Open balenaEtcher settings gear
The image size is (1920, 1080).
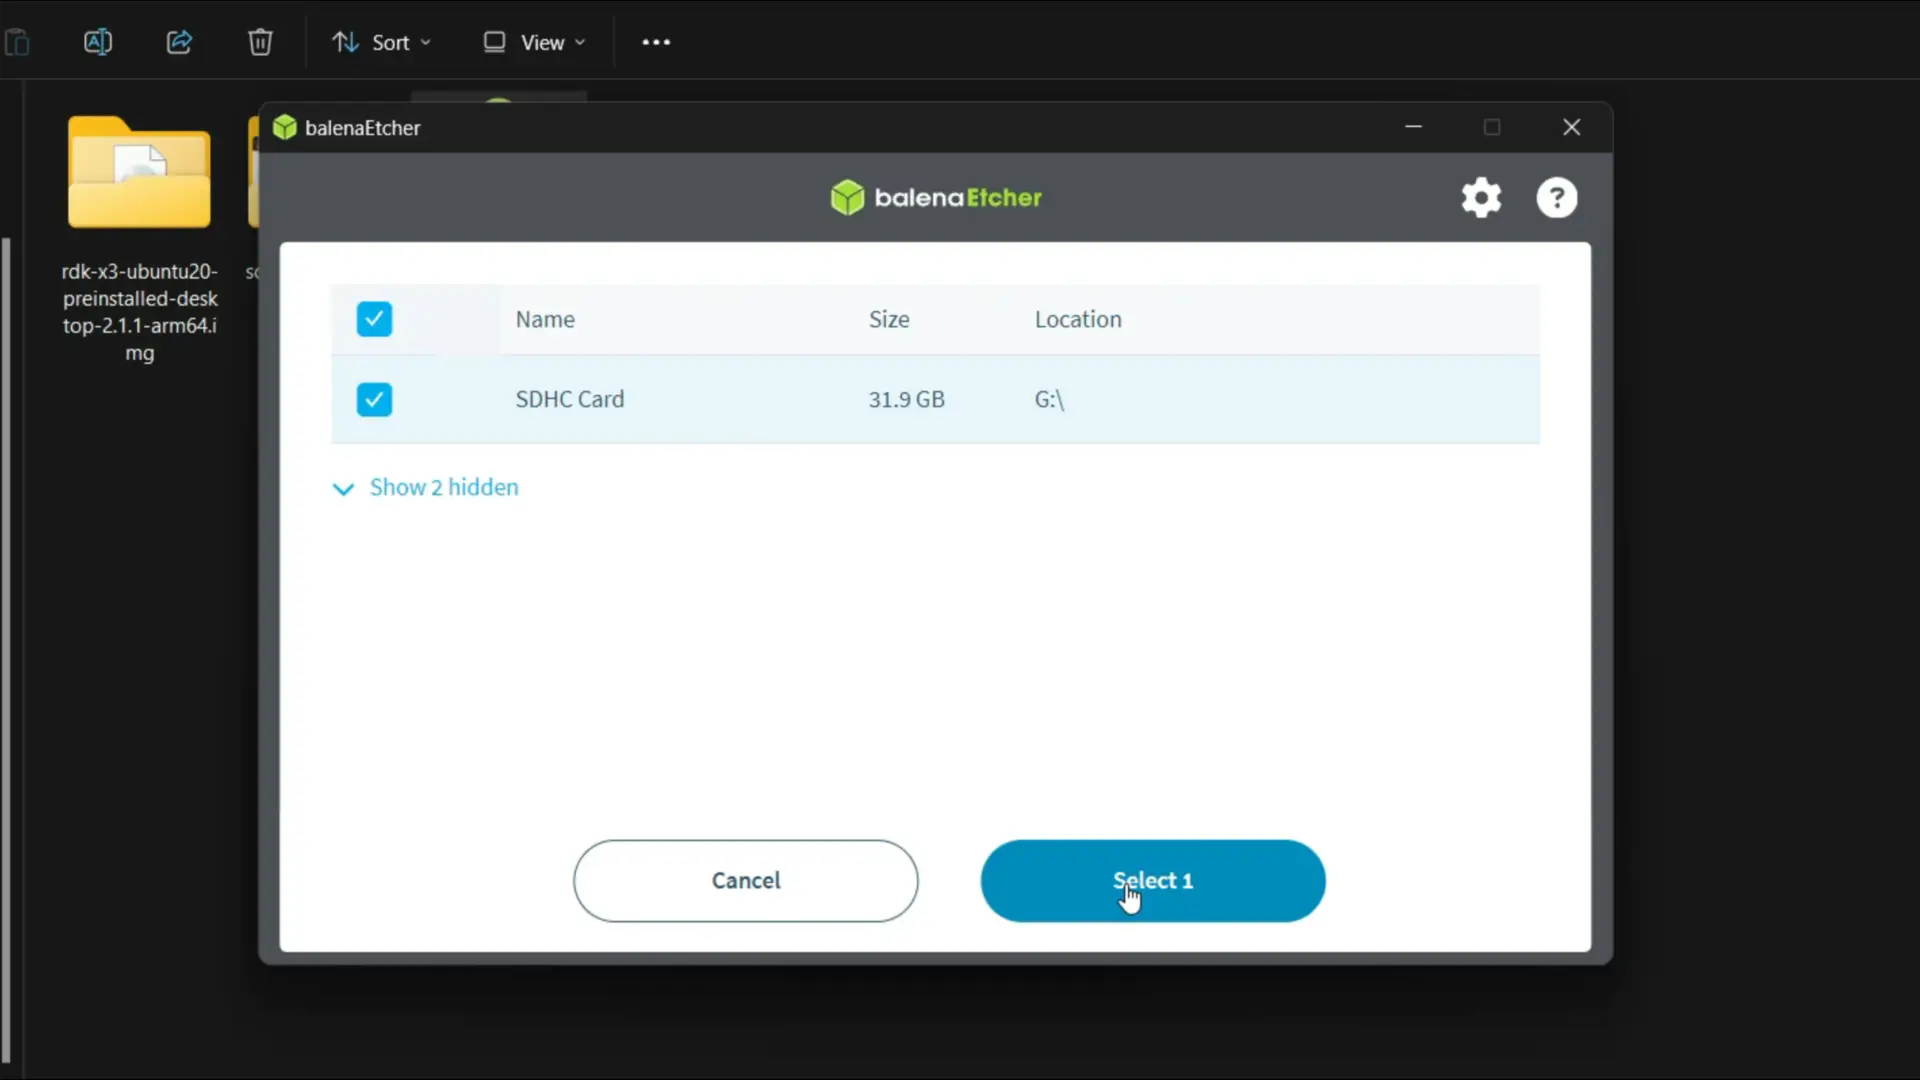(x=1481, y=198)
